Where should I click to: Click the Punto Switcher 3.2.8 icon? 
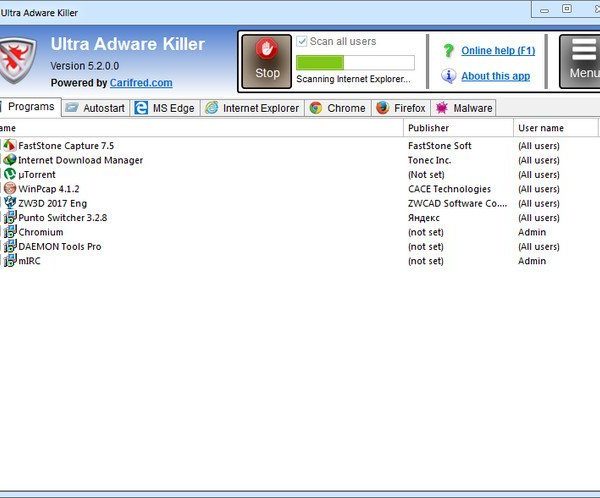tap(10, 217)
